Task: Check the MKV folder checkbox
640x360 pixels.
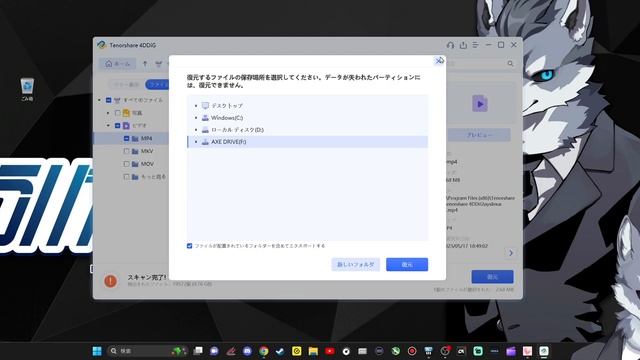Action: coord(127,151)
